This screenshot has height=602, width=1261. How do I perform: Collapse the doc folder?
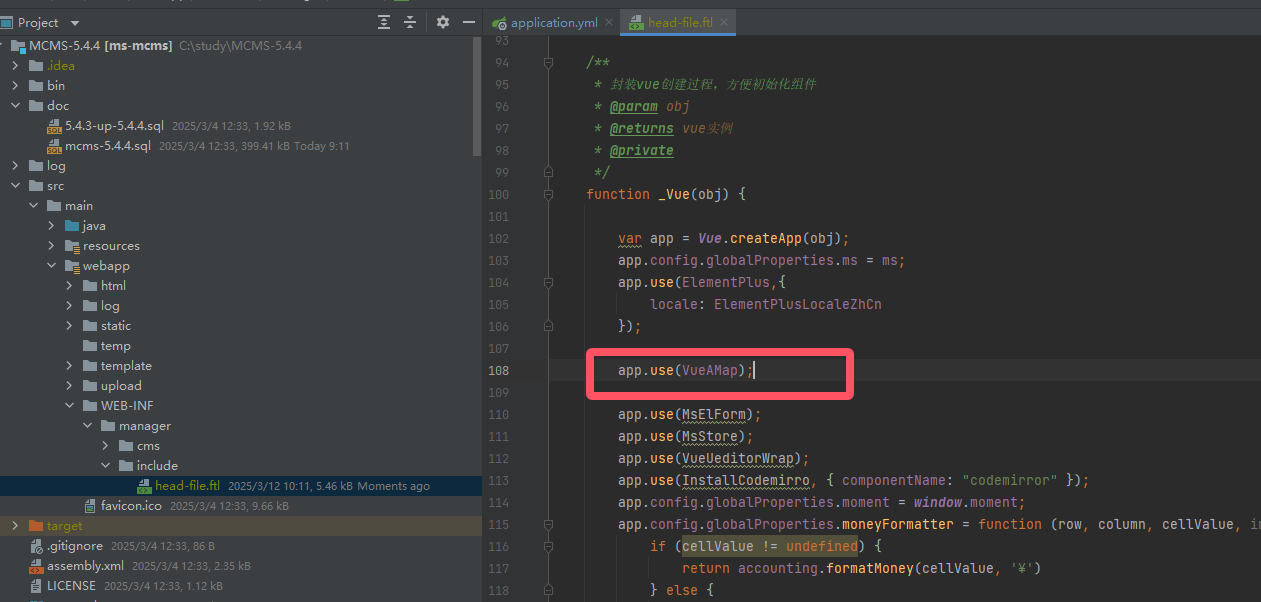pos(16,106)
